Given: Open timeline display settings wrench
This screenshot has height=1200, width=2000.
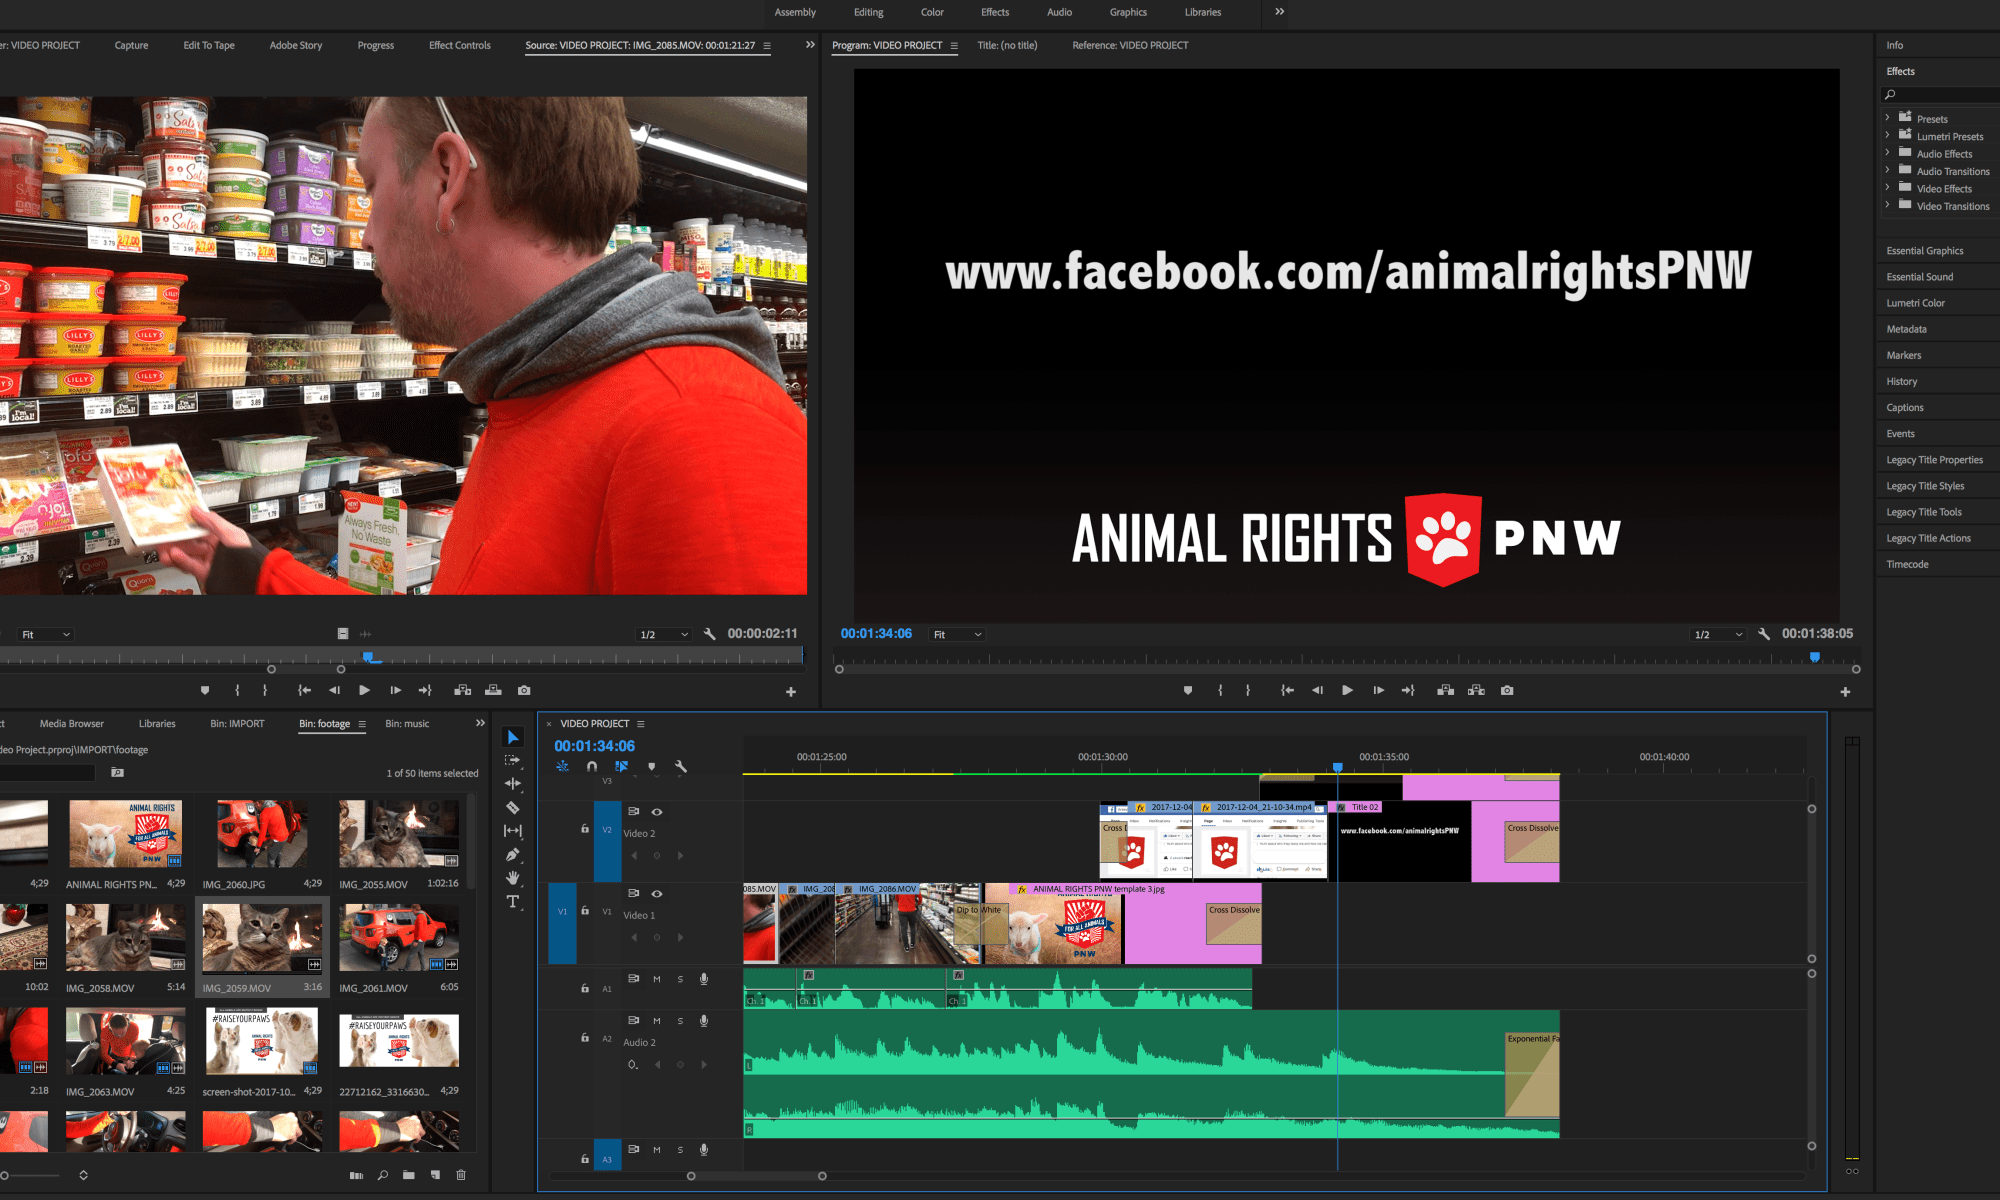Looking at the screenshot, I should coord(681,767).
